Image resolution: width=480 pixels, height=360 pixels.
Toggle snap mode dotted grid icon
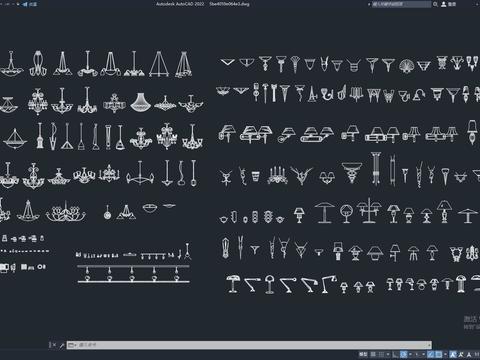tap(381, 354)
